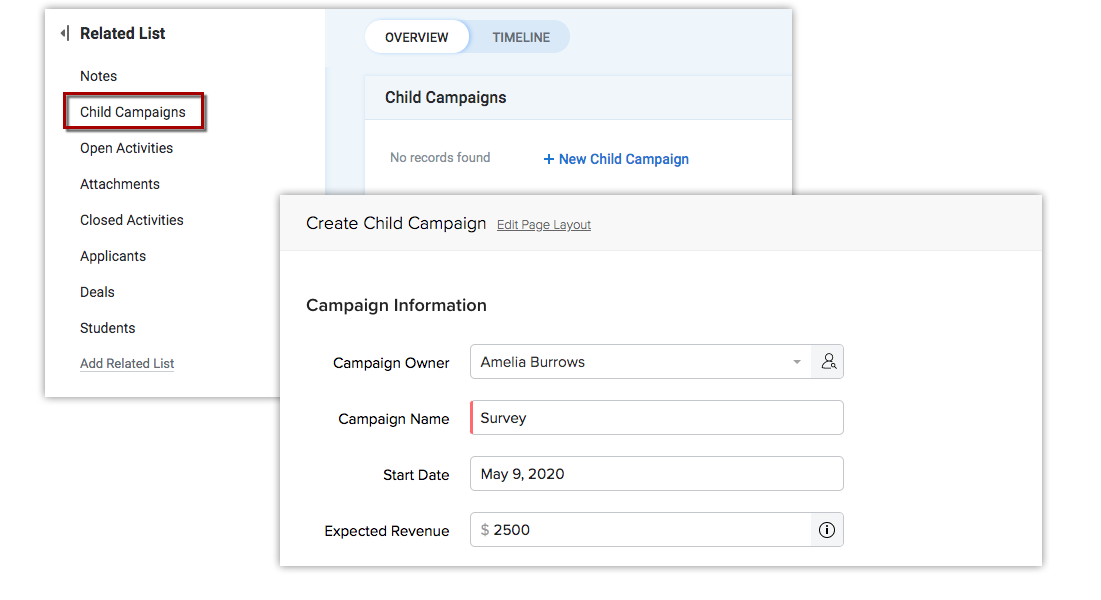Open user lookup icon beside Campaign Owner

pyautogui.click(x=828, y=362)
